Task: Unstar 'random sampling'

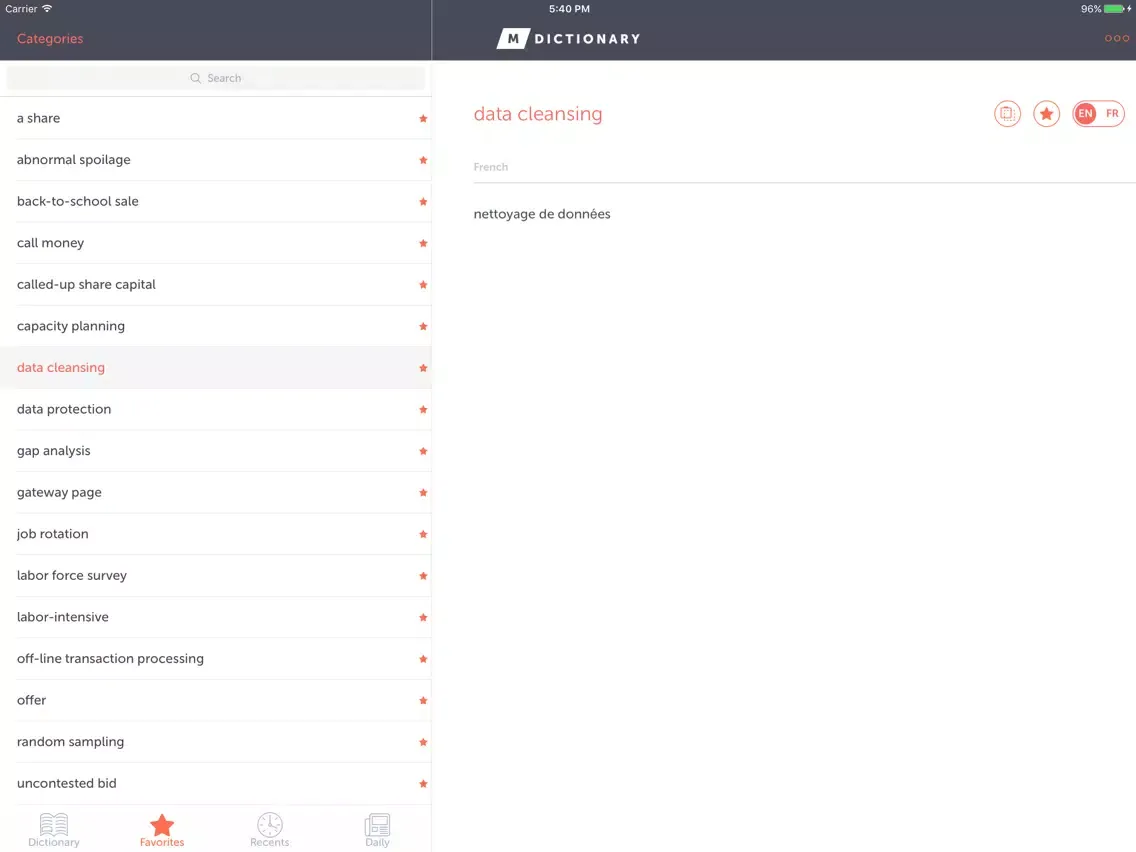Action: click(423, 742)
